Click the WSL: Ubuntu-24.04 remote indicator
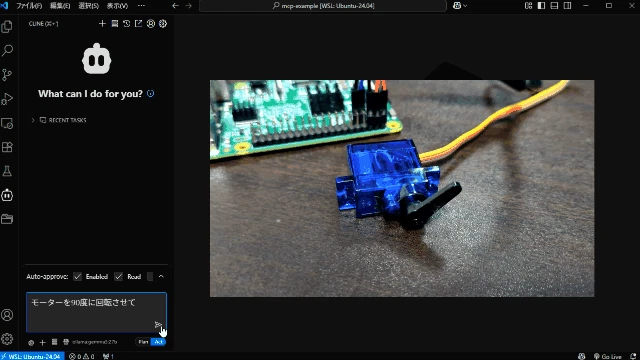640x360 pixels. tap(32, 356)
